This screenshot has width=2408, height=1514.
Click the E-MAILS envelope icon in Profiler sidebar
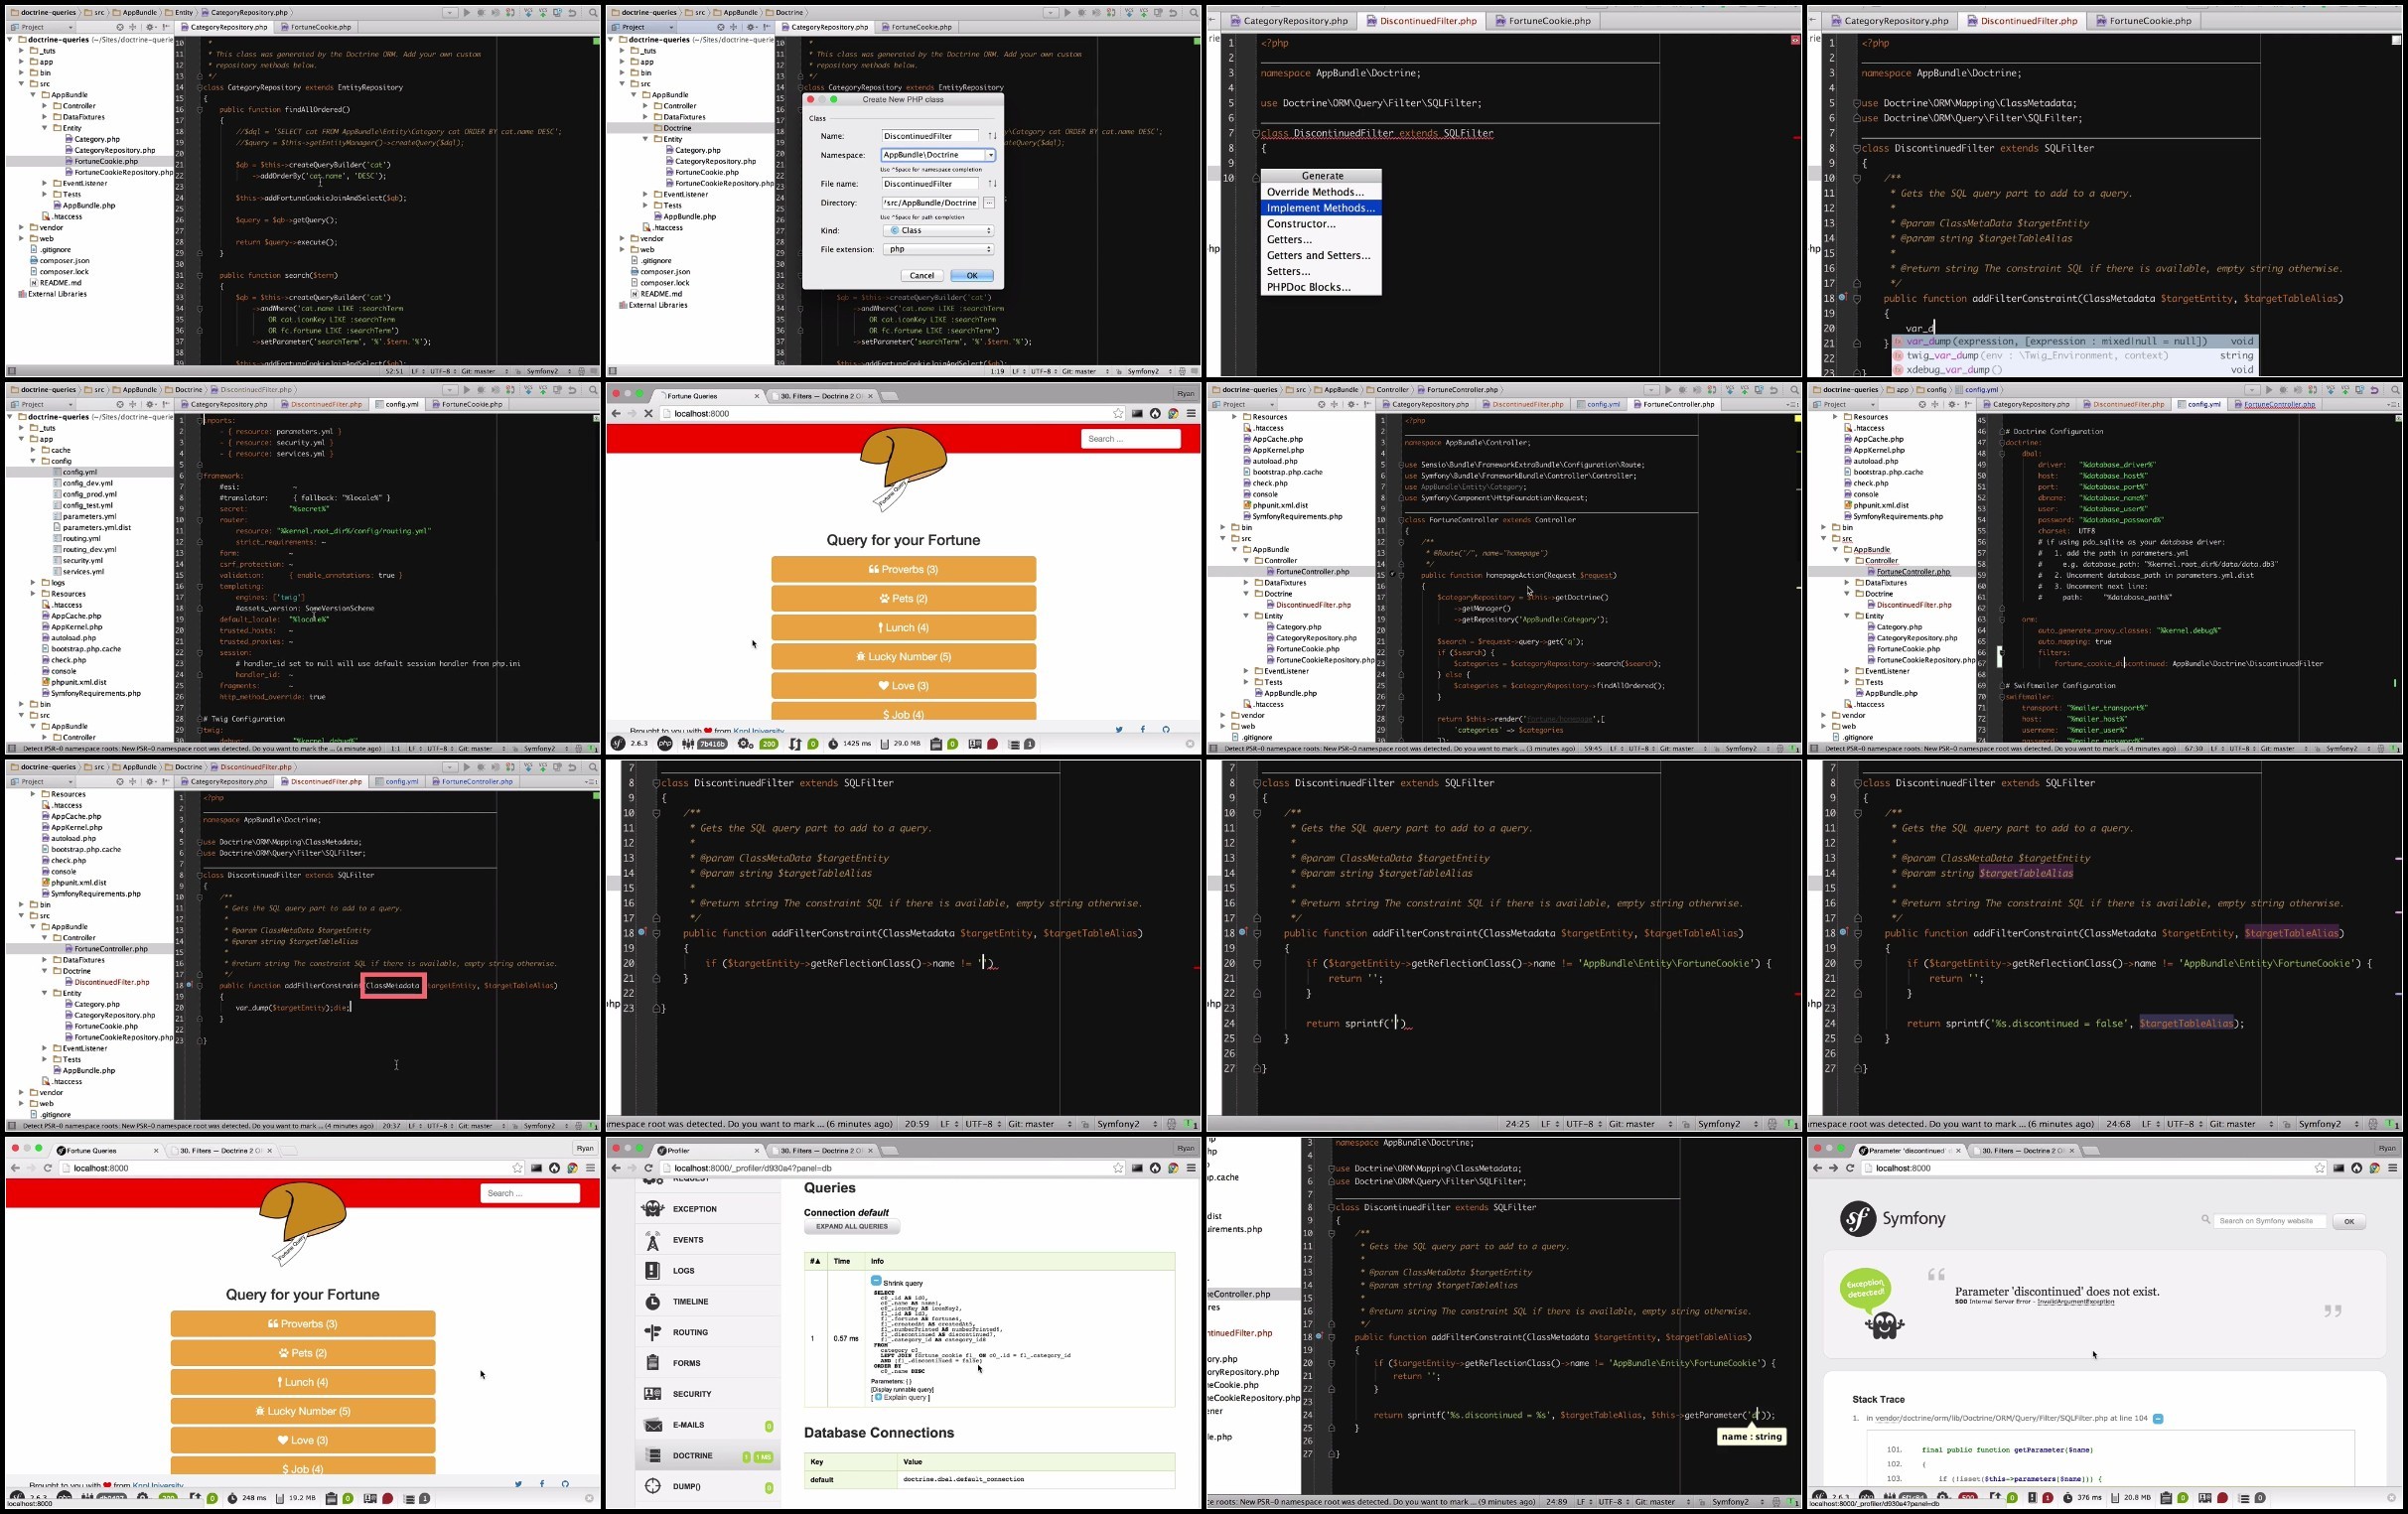(x=653, y=1425)
